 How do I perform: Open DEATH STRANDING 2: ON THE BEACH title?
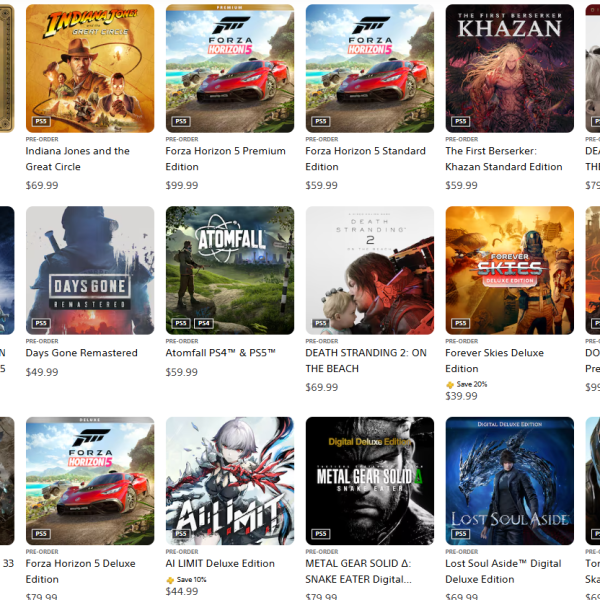pos(366,360)
